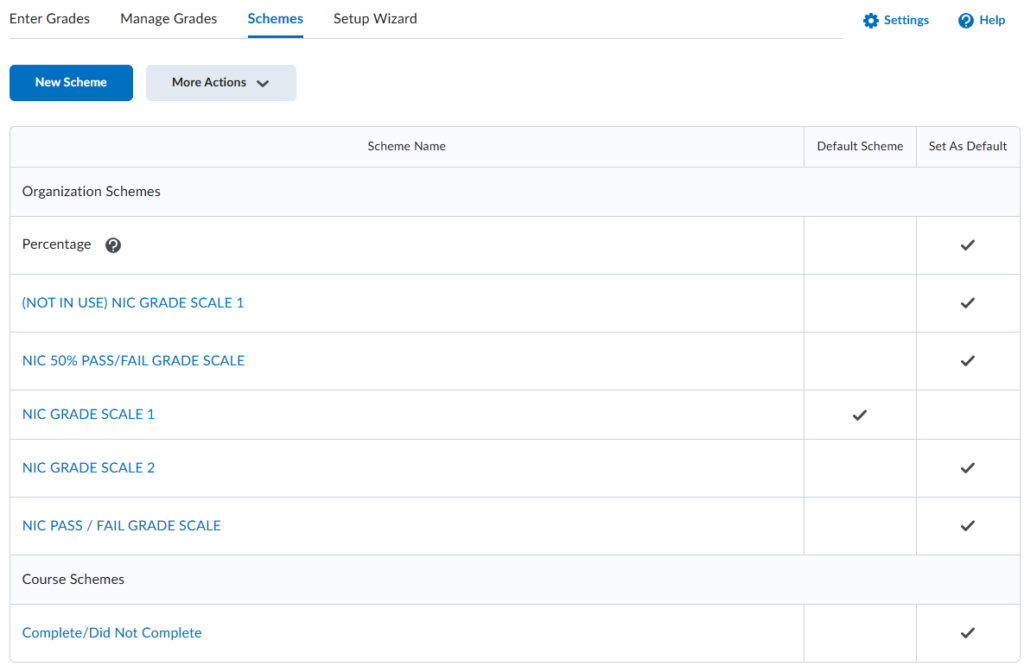Image resolution: width=1024 pixels, height=666 pixels.
Task: Click the Scheme Name column header
Action: (x=406, y=146)
